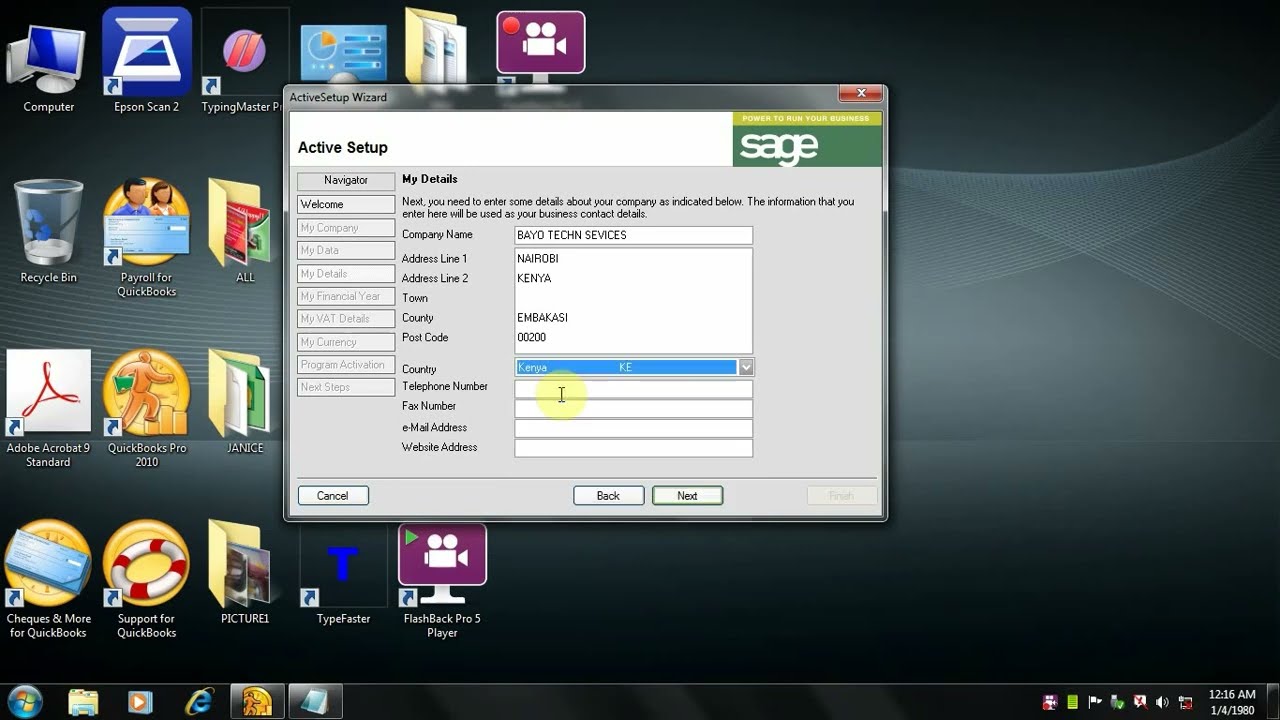The height and width of the screenshot is (720, 1280).
Task: Click the Cancel button
Action: [333, 495]
